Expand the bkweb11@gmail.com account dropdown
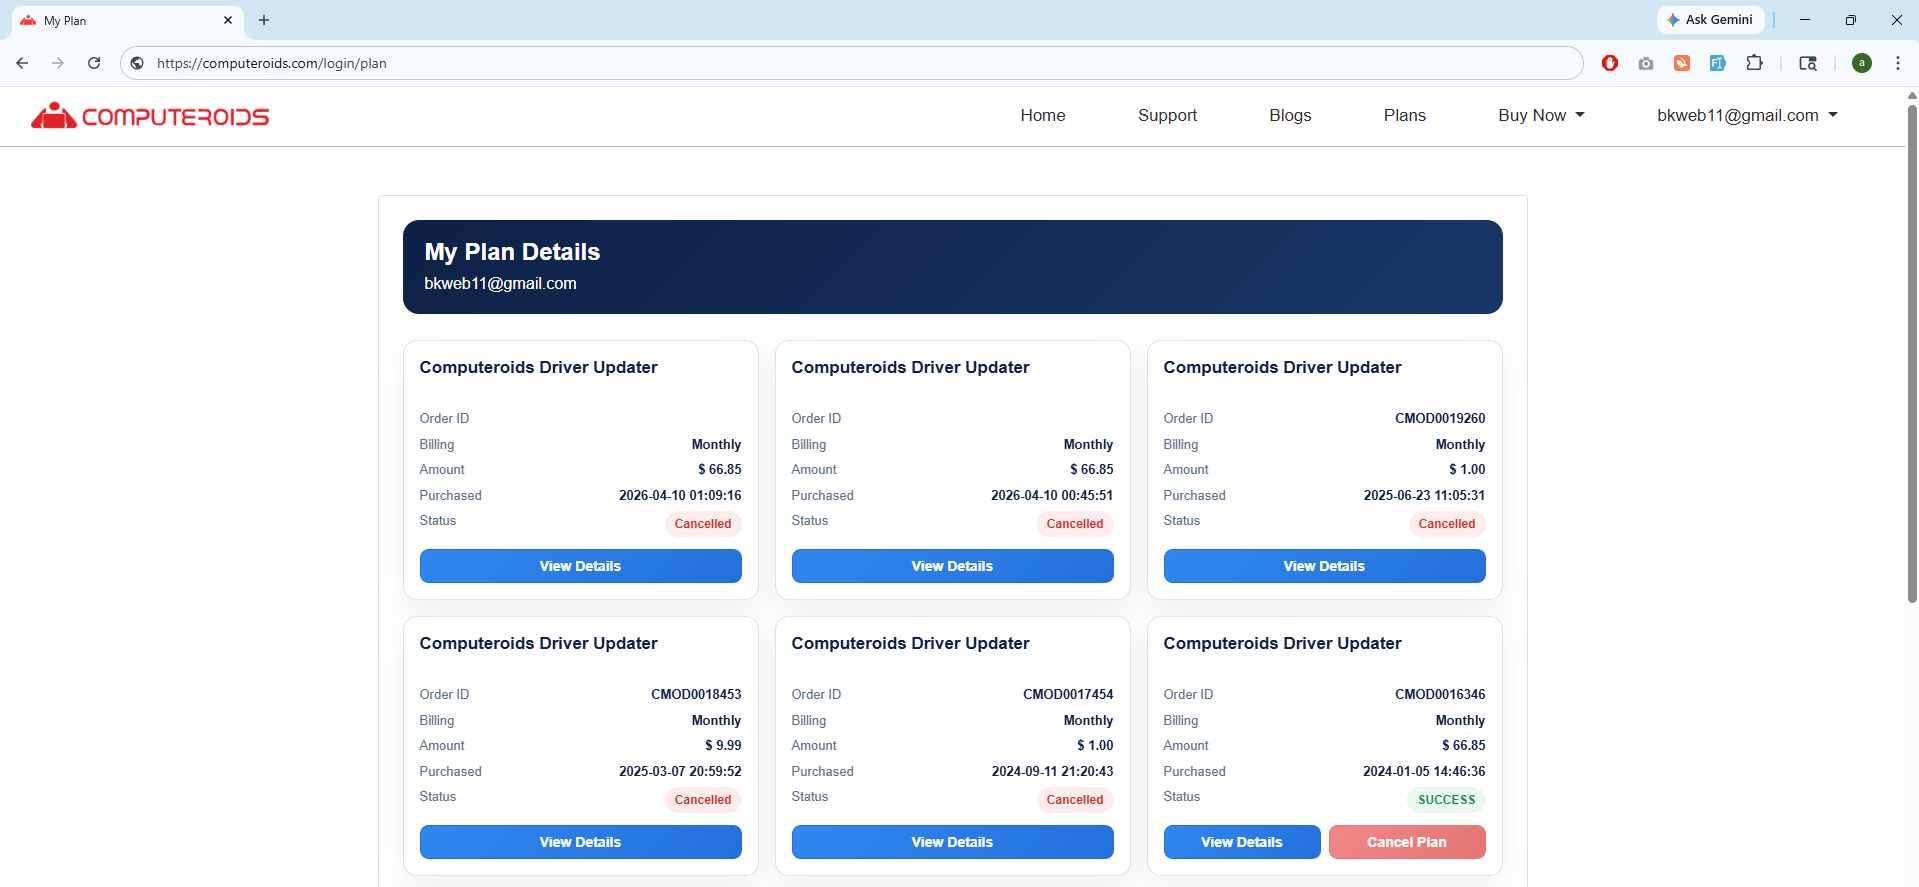1919x887 pixels. [x=1747, y=115]
